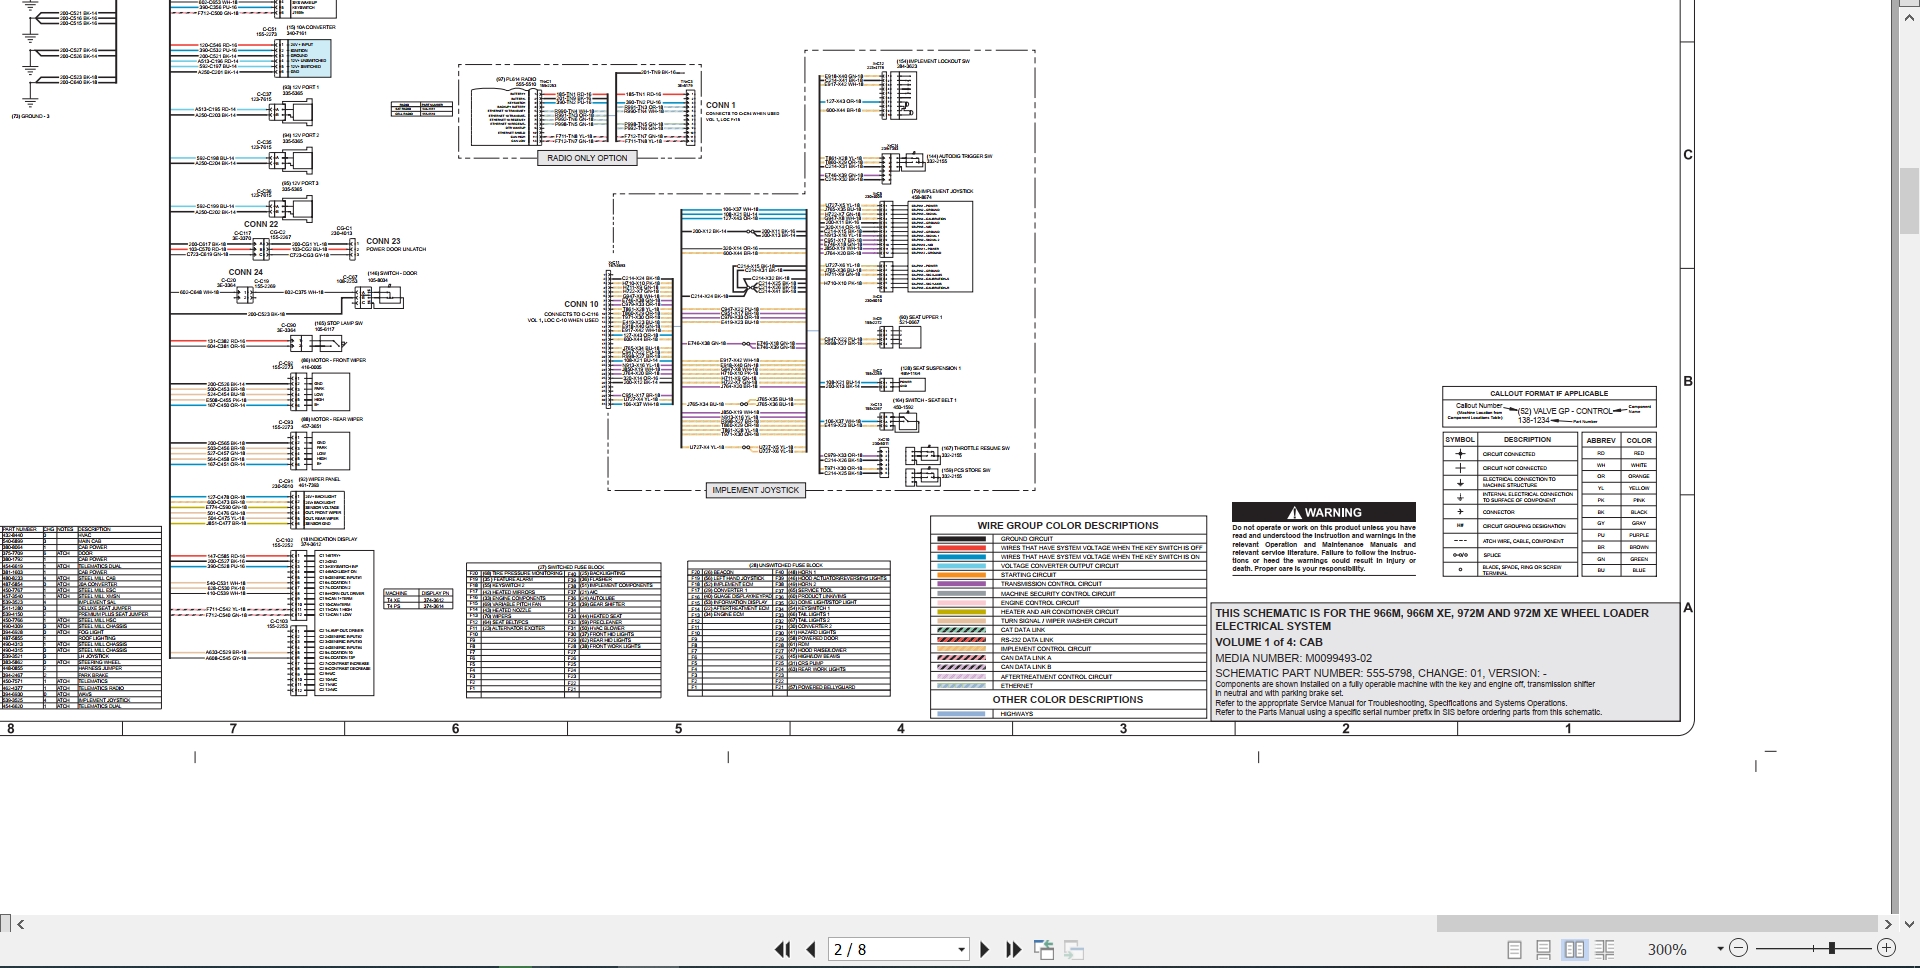Go to the next page
This screenshot has width=1920, height=968.
pos(984,950)
